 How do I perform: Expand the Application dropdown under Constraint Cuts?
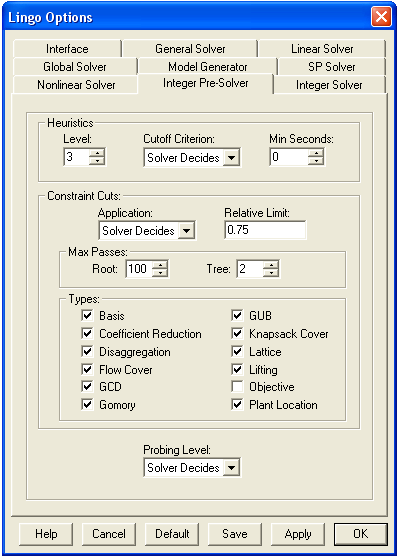[187, 231]
